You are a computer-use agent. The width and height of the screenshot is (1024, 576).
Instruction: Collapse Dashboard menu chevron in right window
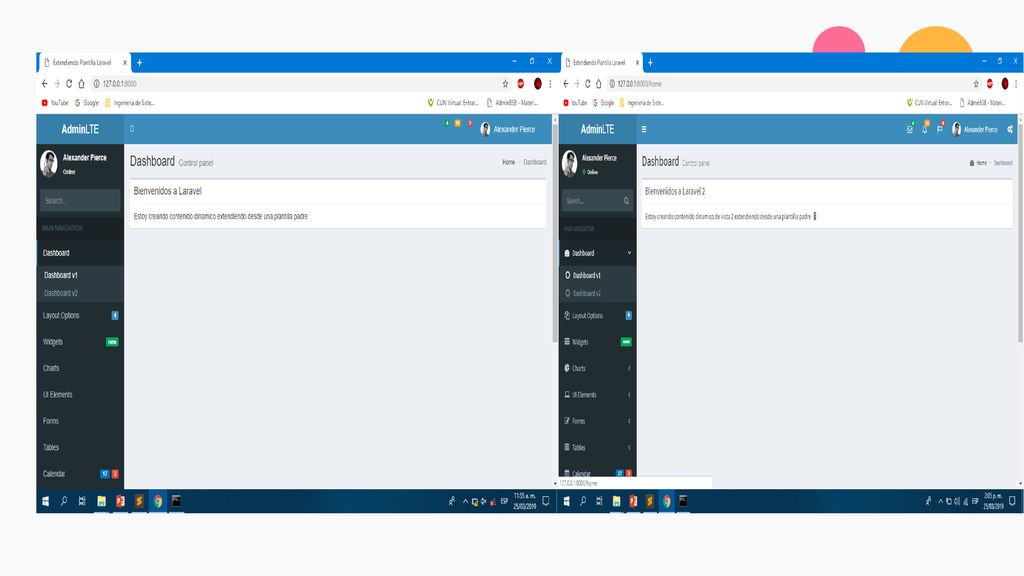pos(630,253)
